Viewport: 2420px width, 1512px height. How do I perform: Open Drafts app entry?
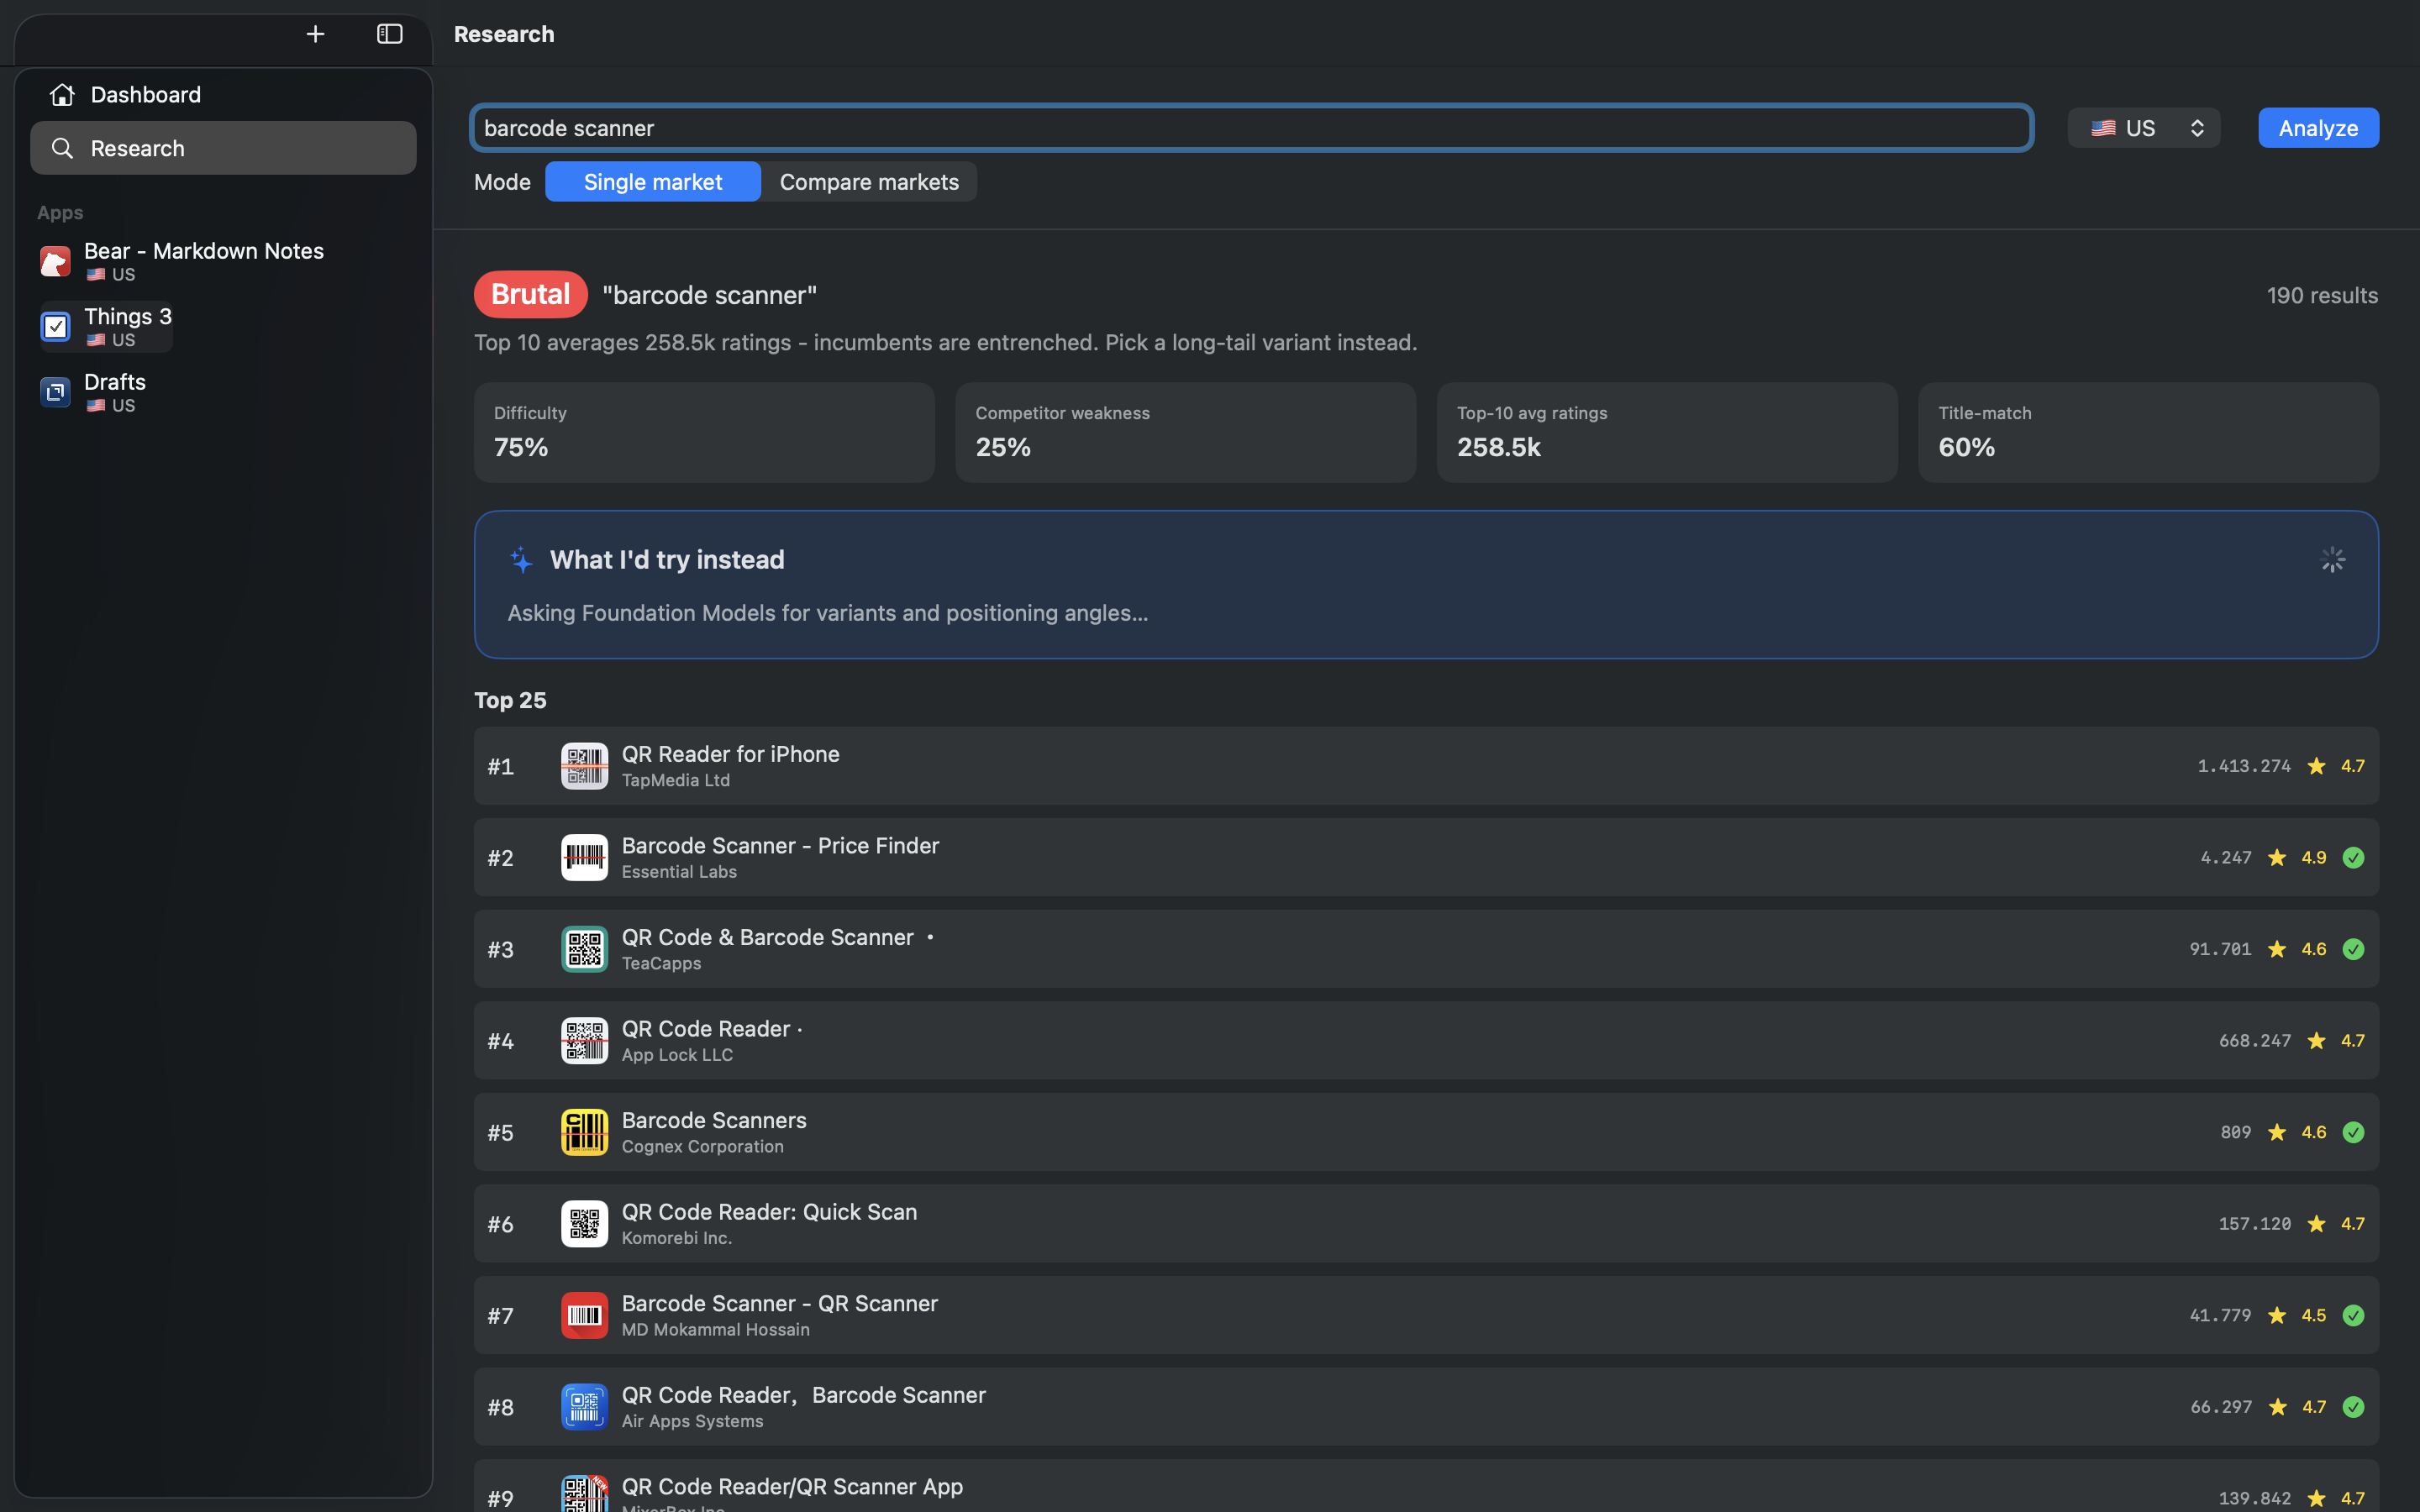point(93,392)
